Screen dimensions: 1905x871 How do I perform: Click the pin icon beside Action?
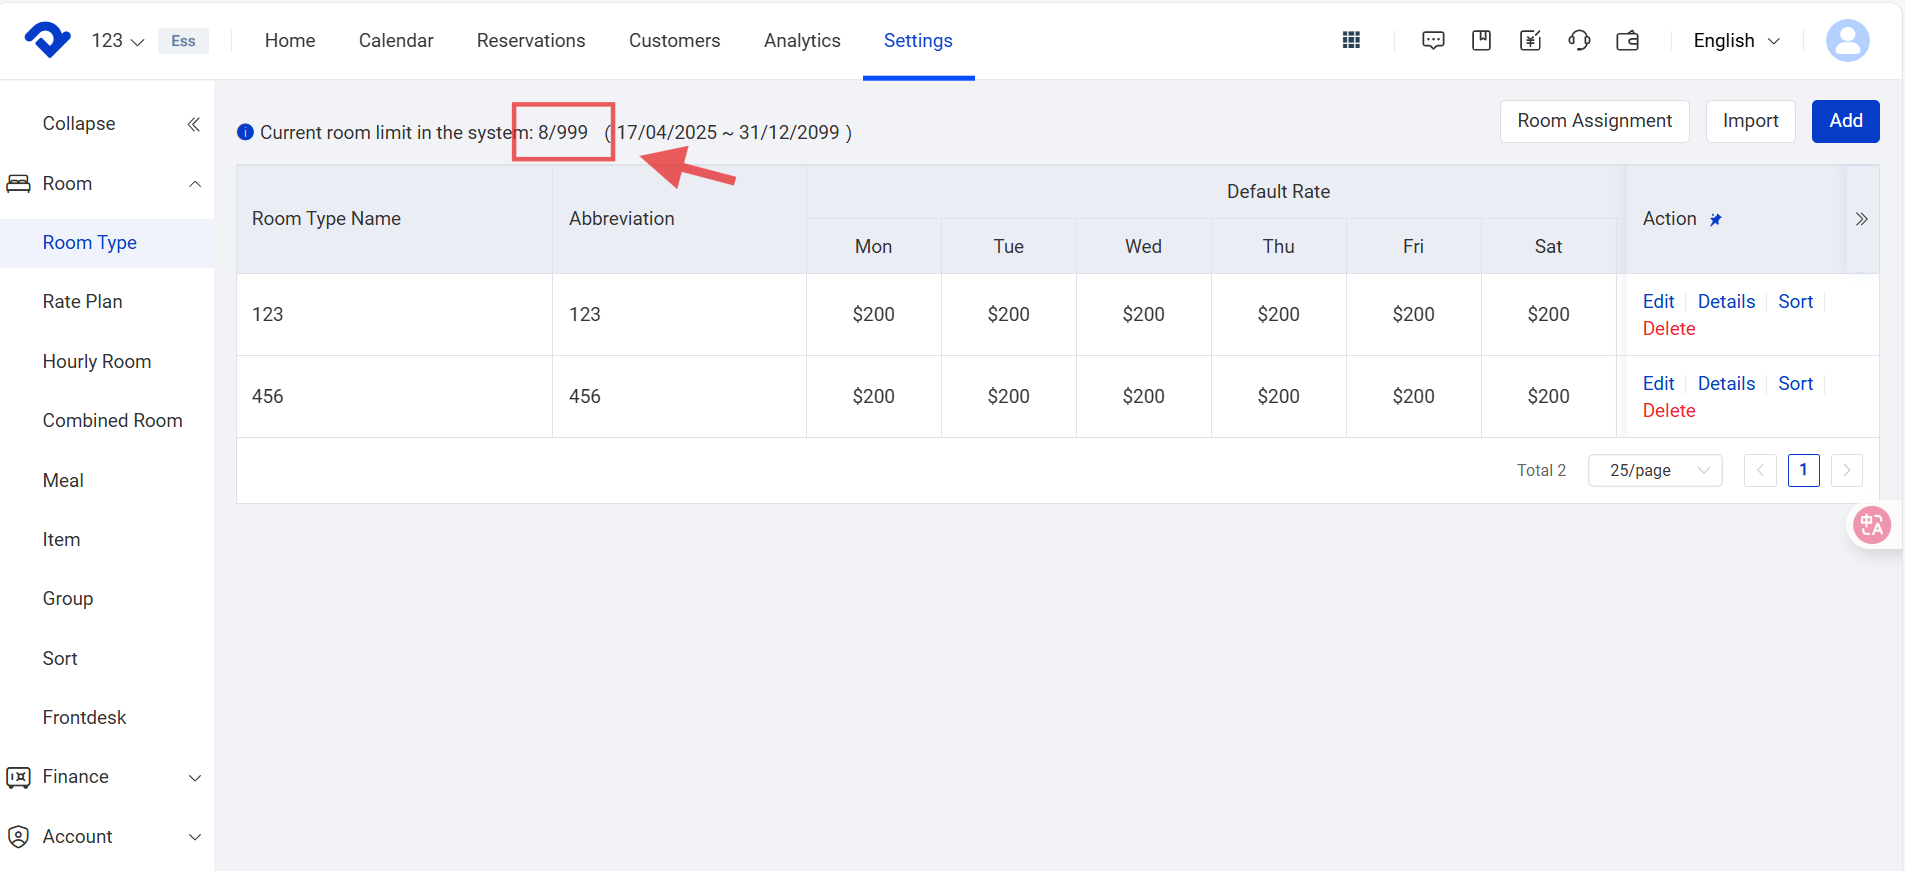pyautogui.click(x=1715, y=220)
